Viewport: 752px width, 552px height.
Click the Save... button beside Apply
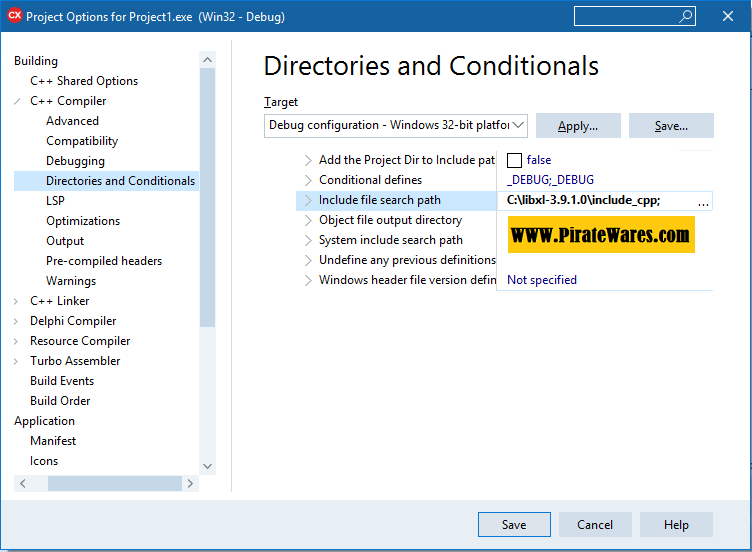pos(671,126)
